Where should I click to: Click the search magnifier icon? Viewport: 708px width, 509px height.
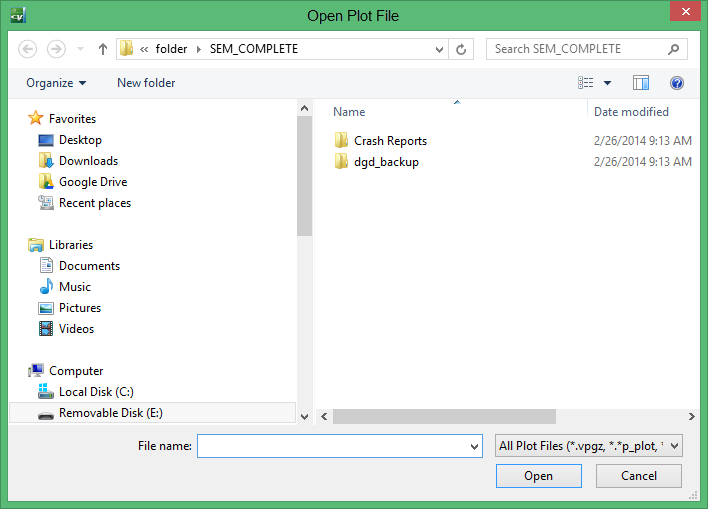click(x=673, y=49)
